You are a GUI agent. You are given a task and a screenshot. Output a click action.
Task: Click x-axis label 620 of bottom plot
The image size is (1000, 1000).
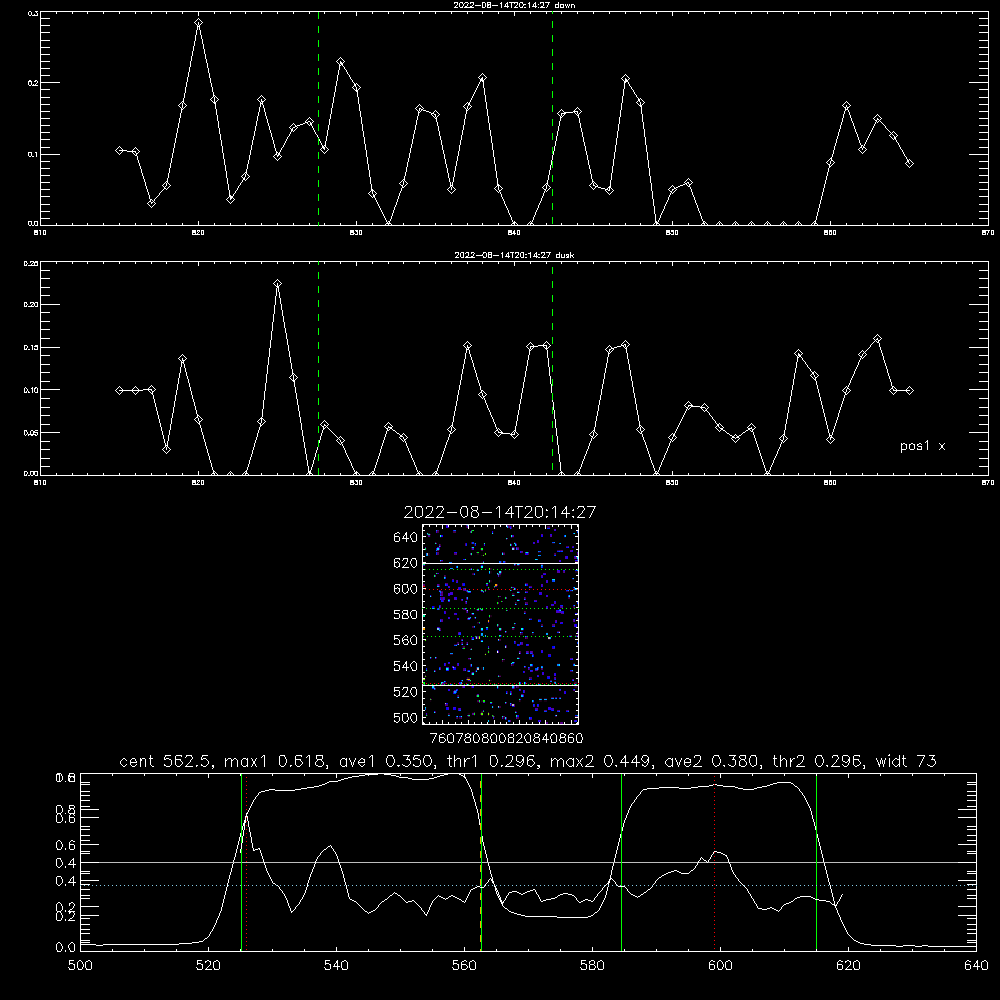point(848,965)
